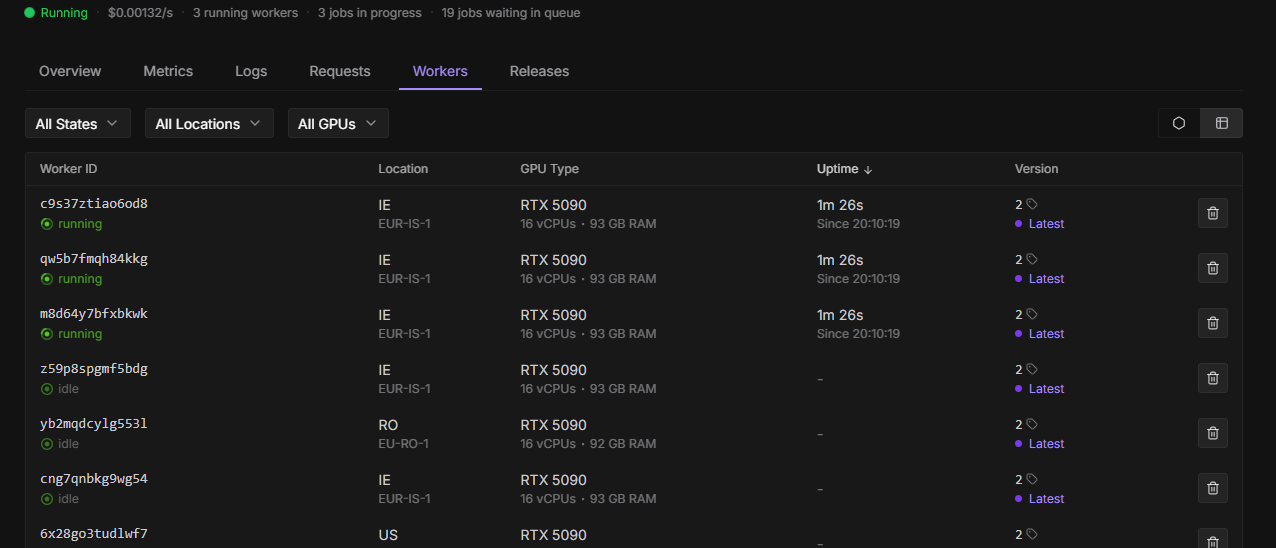The width and height of the screenshot is (1276, 548).
Task: Click version tag icon for worker c9s37ztiao6od8
Action: pyautogui.click(x=1032, y=204)
